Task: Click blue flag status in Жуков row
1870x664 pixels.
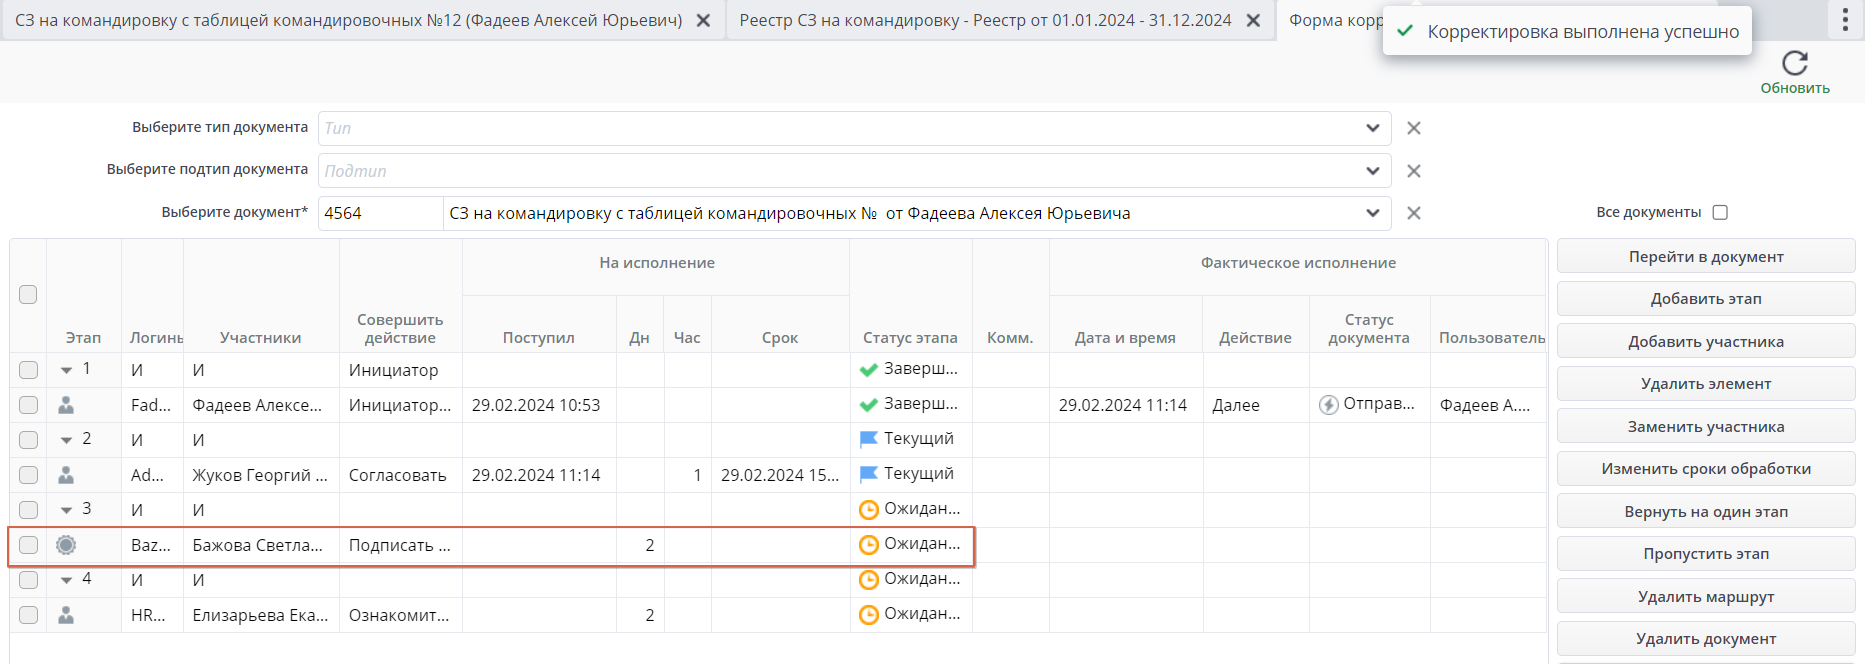Action: (x=868, y=474)
